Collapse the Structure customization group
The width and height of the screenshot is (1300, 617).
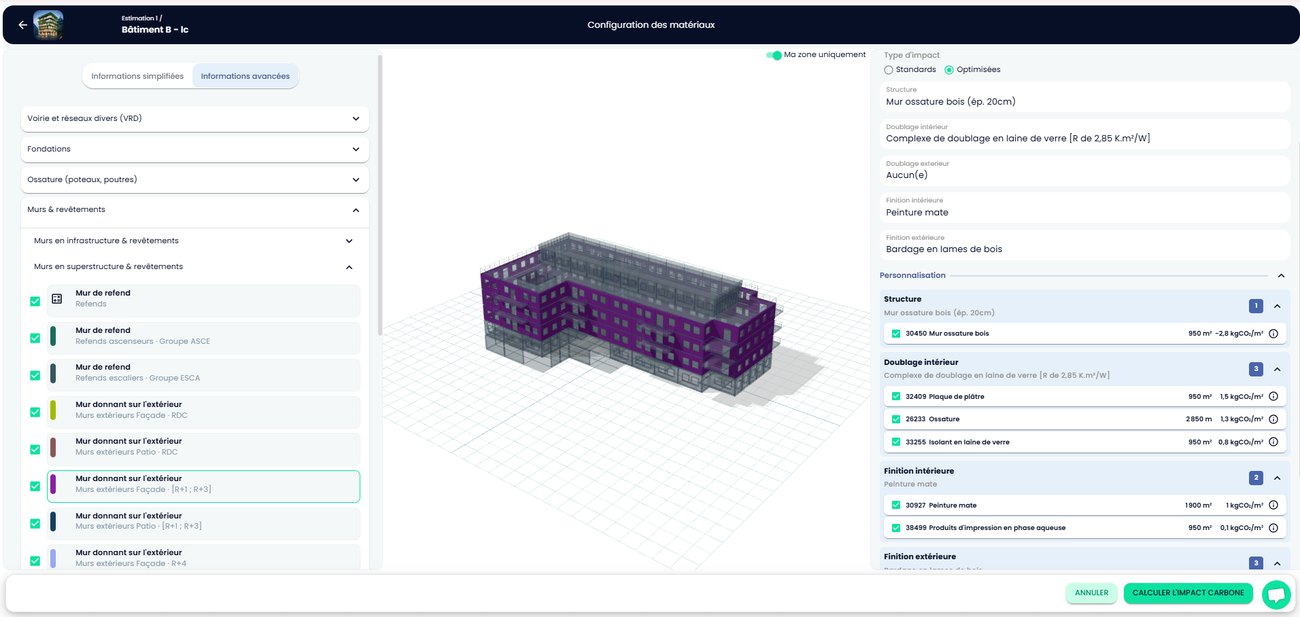point(1277,306)
